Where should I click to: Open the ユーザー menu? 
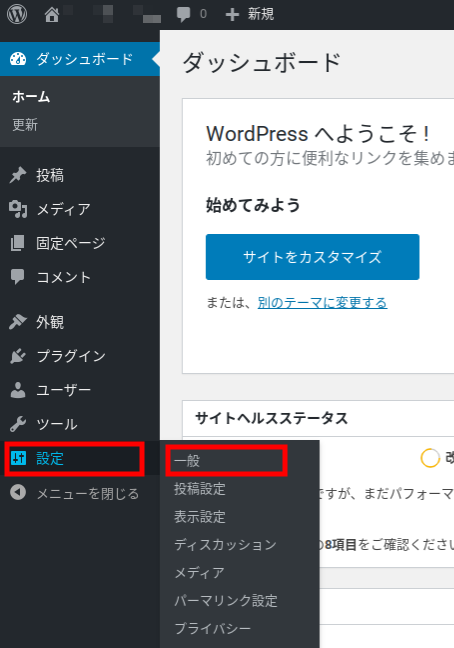coord(63,390)
